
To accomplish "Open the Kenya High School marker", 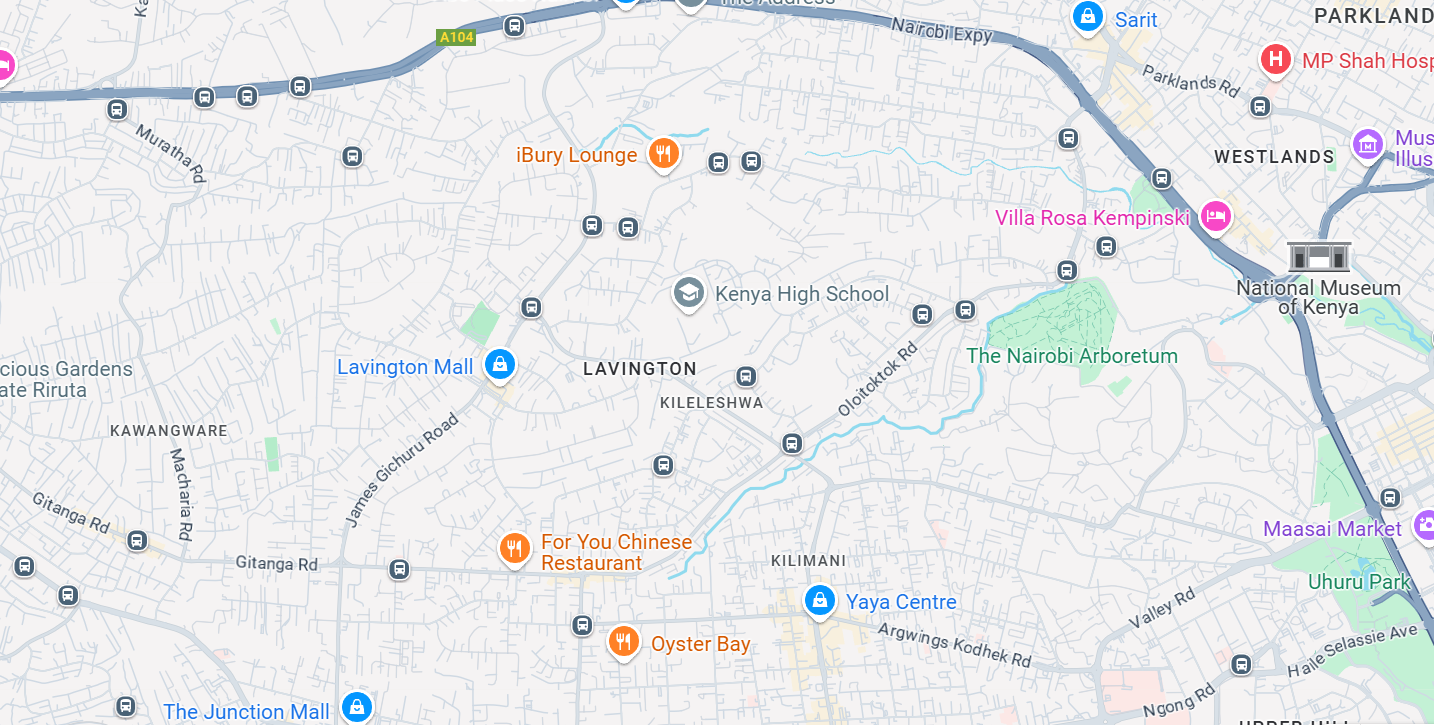I will tap(688, 294).
